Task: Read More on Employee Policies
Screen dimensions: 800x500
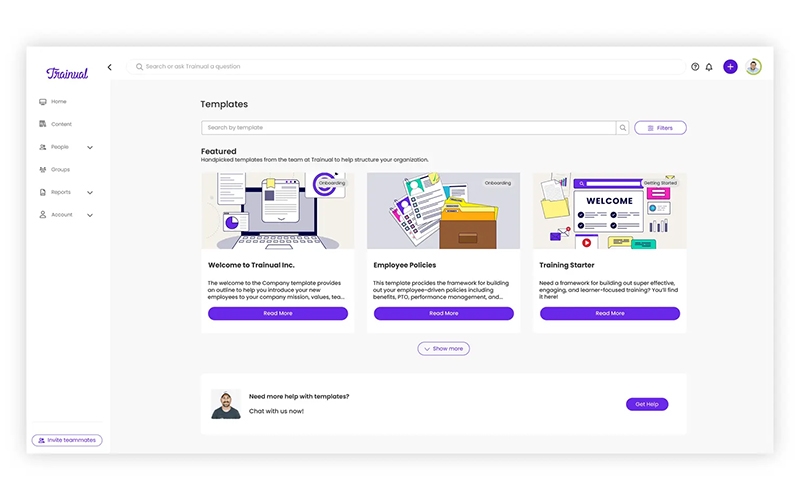Action: [444, 313]
